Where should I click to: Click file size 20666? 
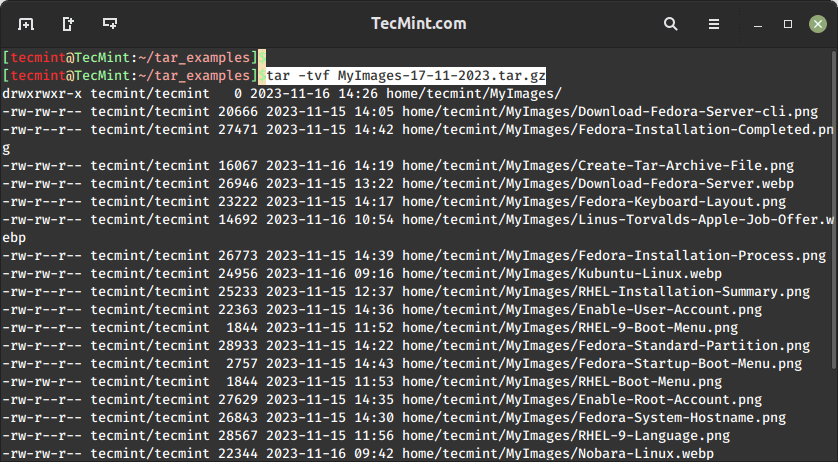tap(238, 112)
